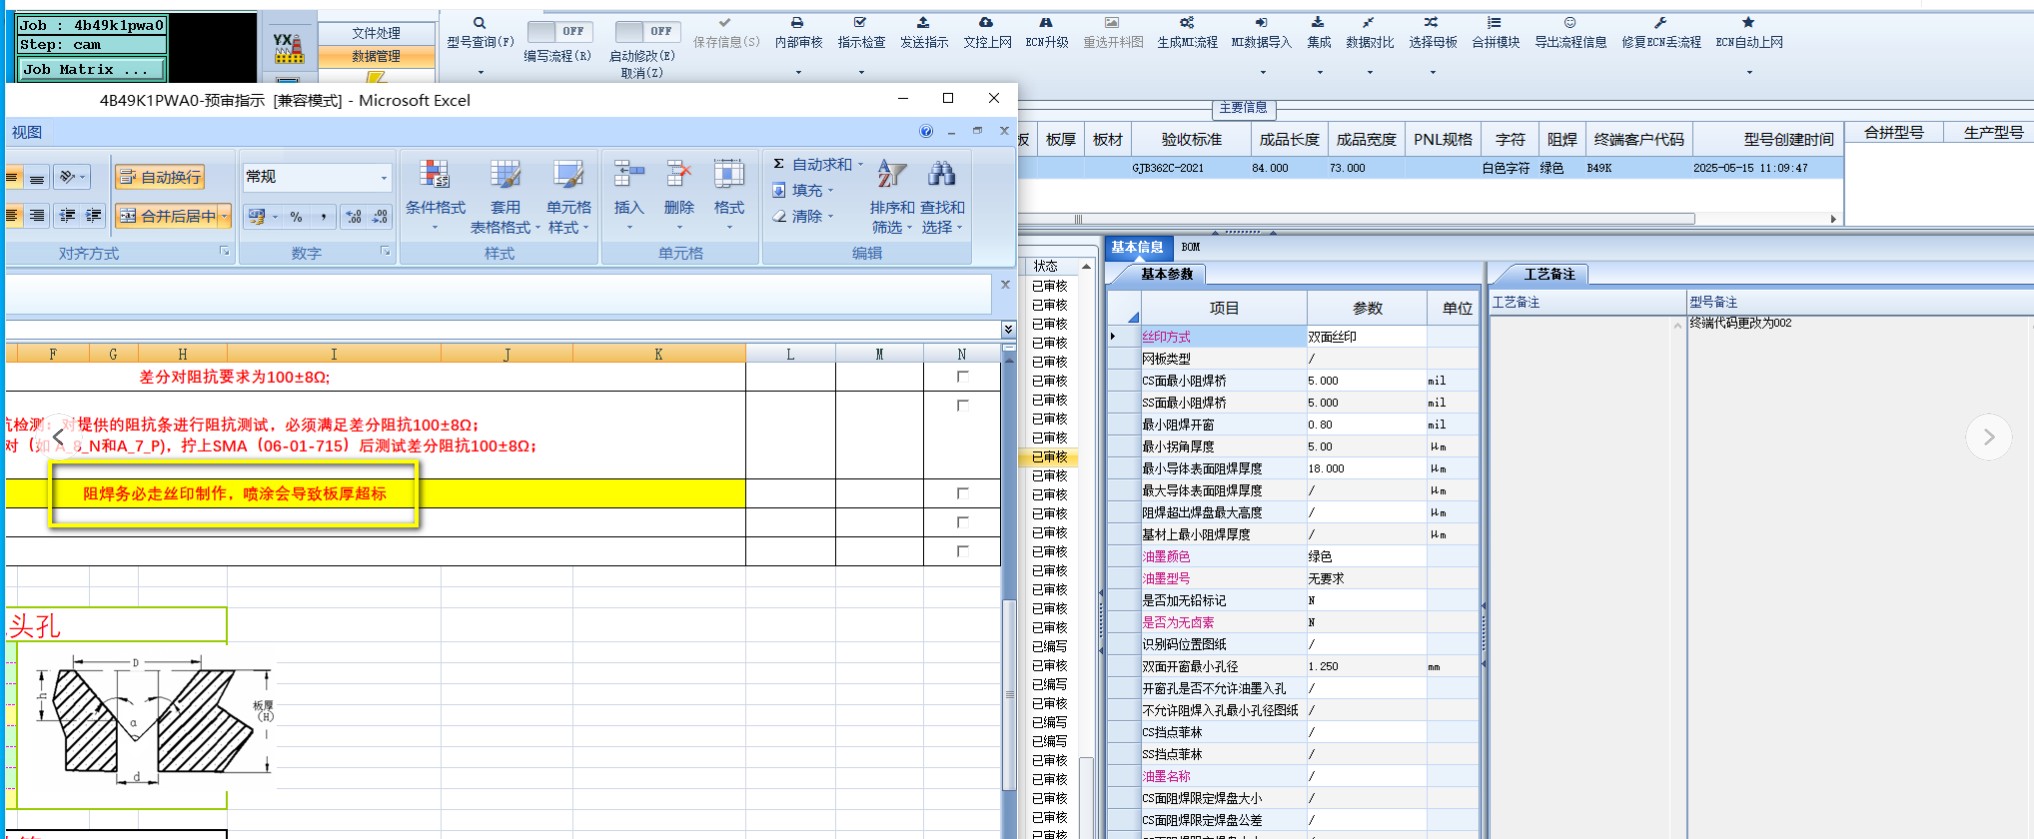Open 套用表格格式 in Excel ribbon
The image size is (2034, 839).
pyautogui.click(x=505, y=197)
